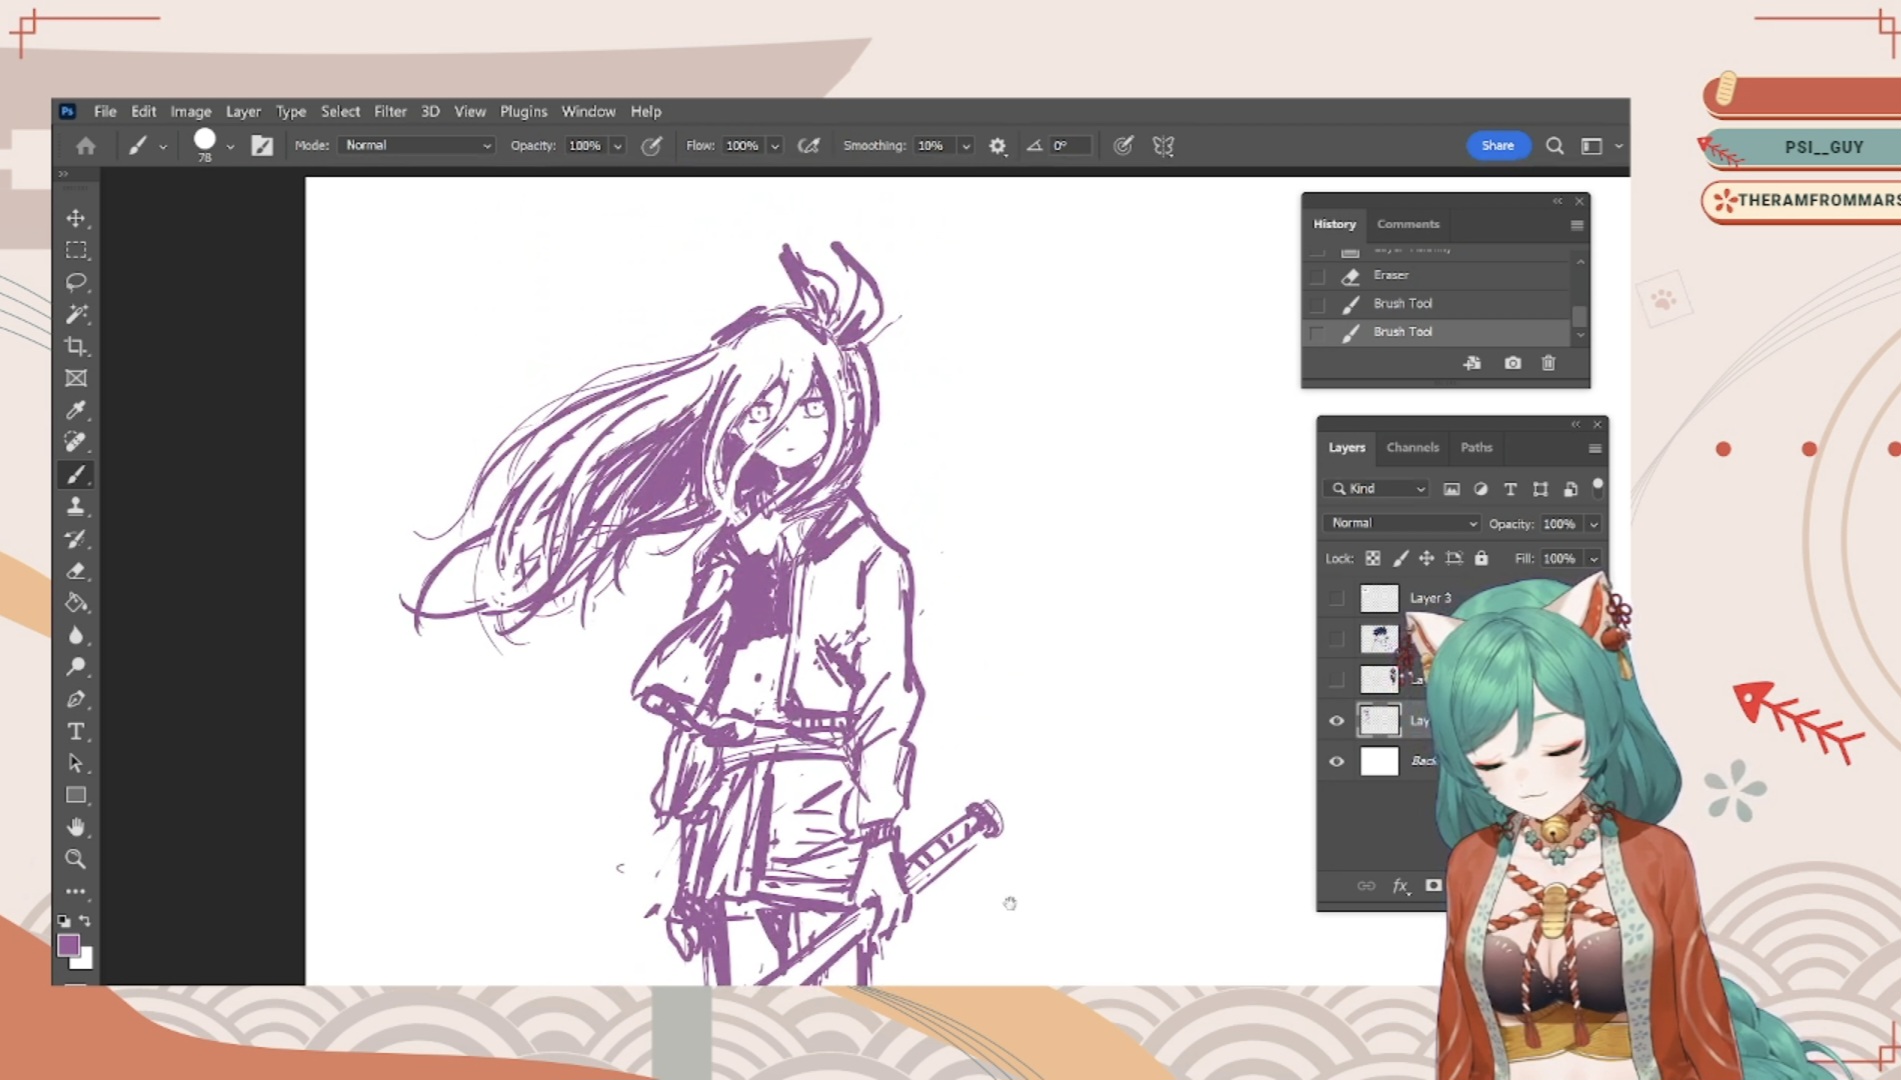Select the Lasso tool
The image size is (1901, 1080).
76,282
